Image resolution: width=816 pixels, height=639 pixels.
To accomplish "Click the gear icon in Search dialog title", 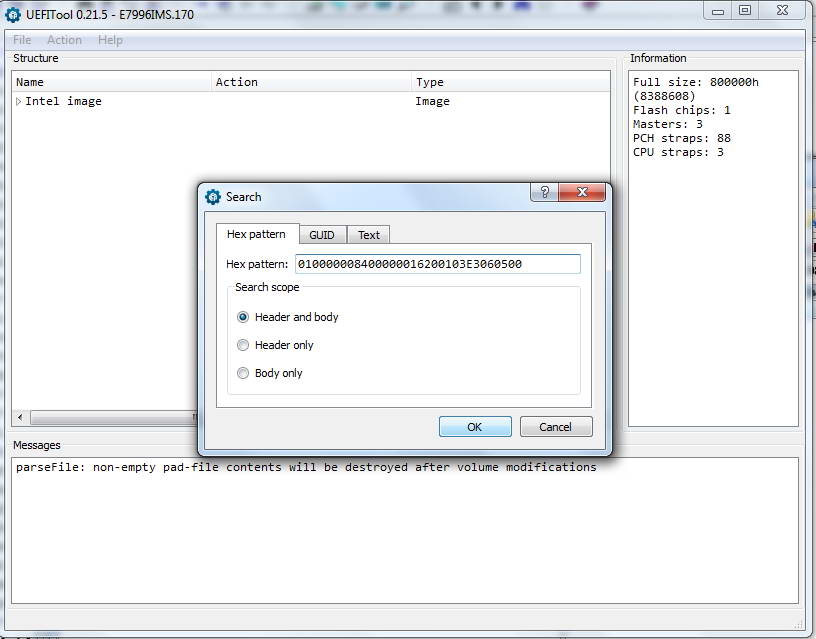I will pyautogui.click(x=213, y=197).
